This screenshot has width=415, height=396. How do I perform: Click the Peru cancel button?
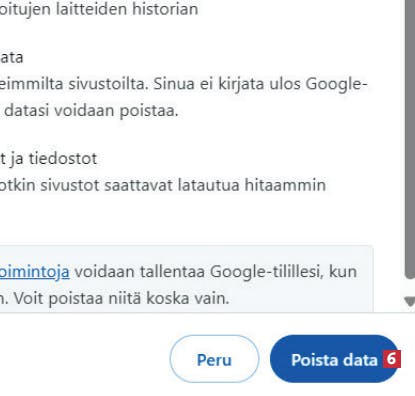[214, 359]
